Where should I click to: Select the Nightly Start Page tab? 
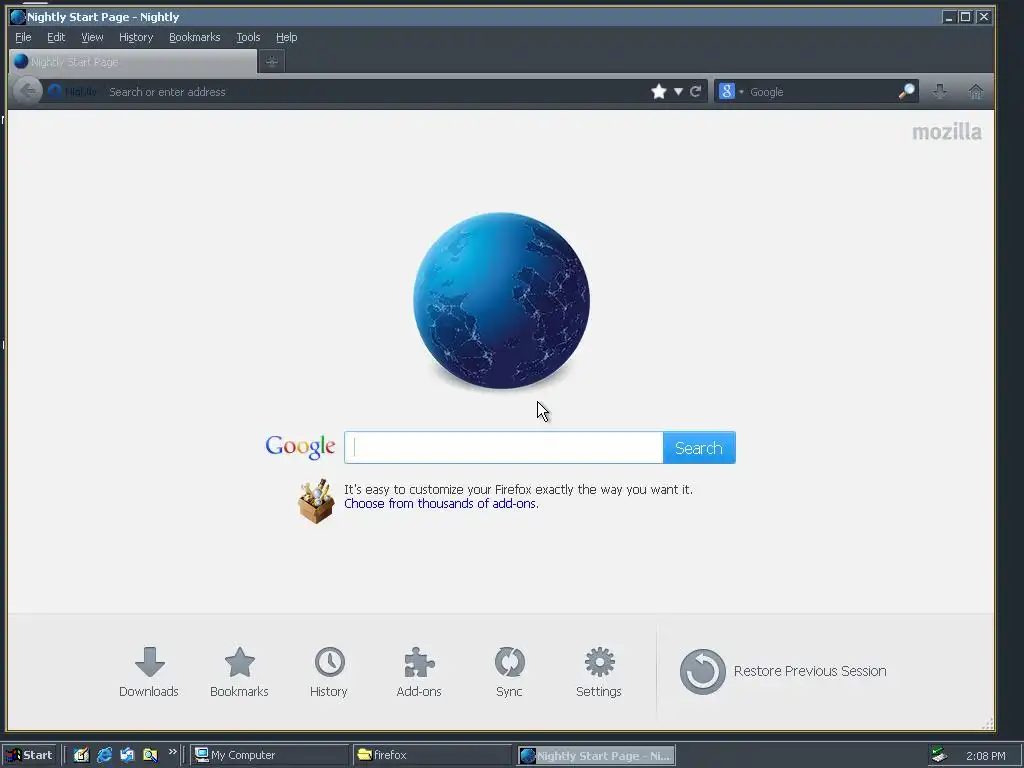point(133,61)
